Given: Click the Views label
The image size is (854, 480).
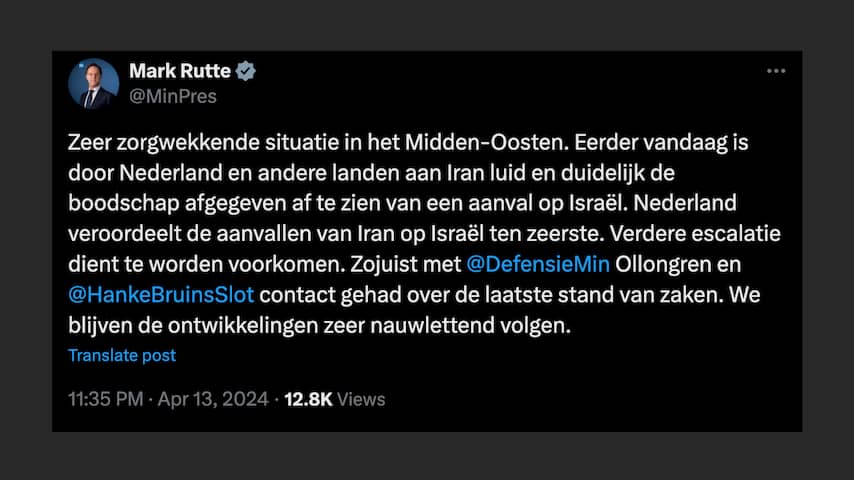Looking at the screenshot, I should click(x=361, y=399).
